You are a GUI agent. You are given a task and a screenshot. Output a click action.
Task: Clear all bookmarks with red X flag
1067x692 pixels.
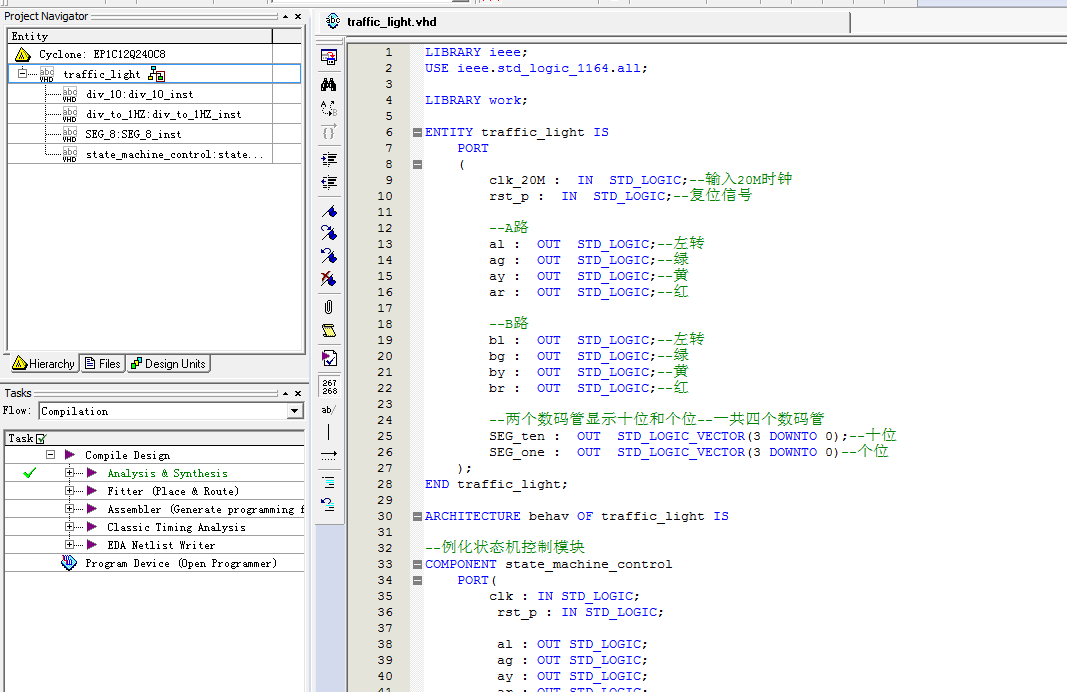coord(328,279)
